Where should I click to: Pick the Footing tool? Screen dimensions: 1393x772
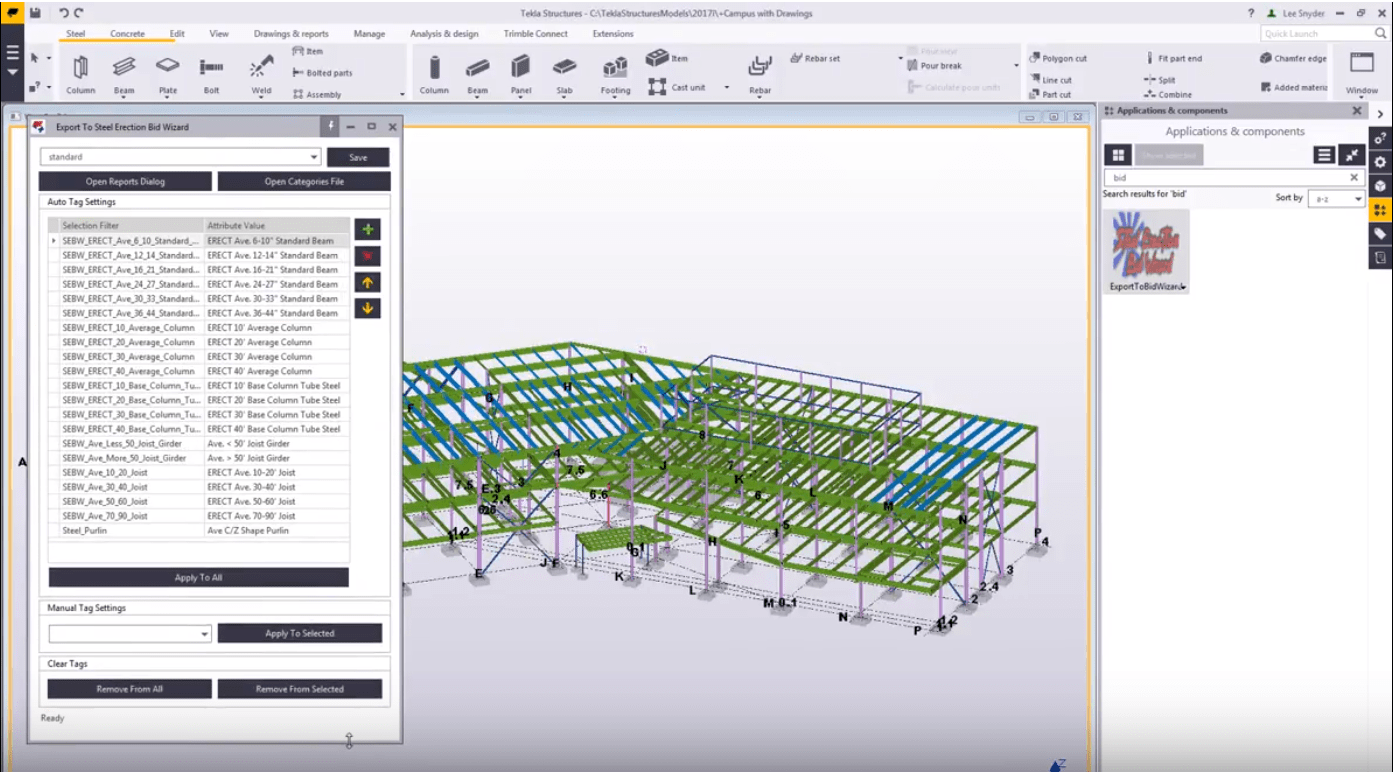[615, 75]
